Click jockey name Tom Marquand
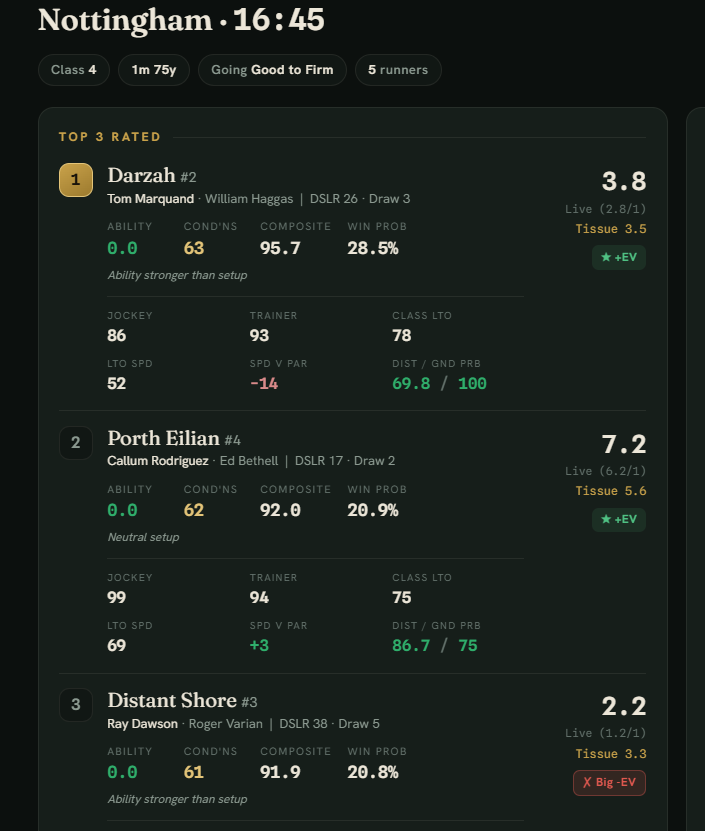705x831 pixels. tap(151, 199)
